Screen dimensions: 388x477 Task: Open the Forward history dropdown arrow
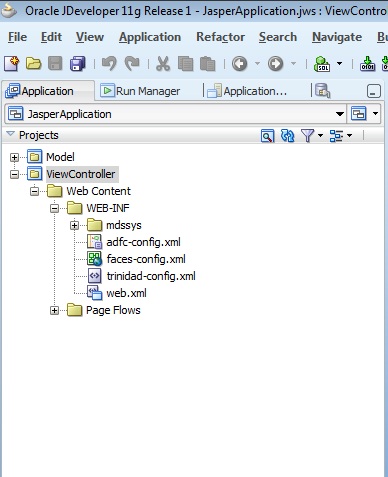(293, 63)
